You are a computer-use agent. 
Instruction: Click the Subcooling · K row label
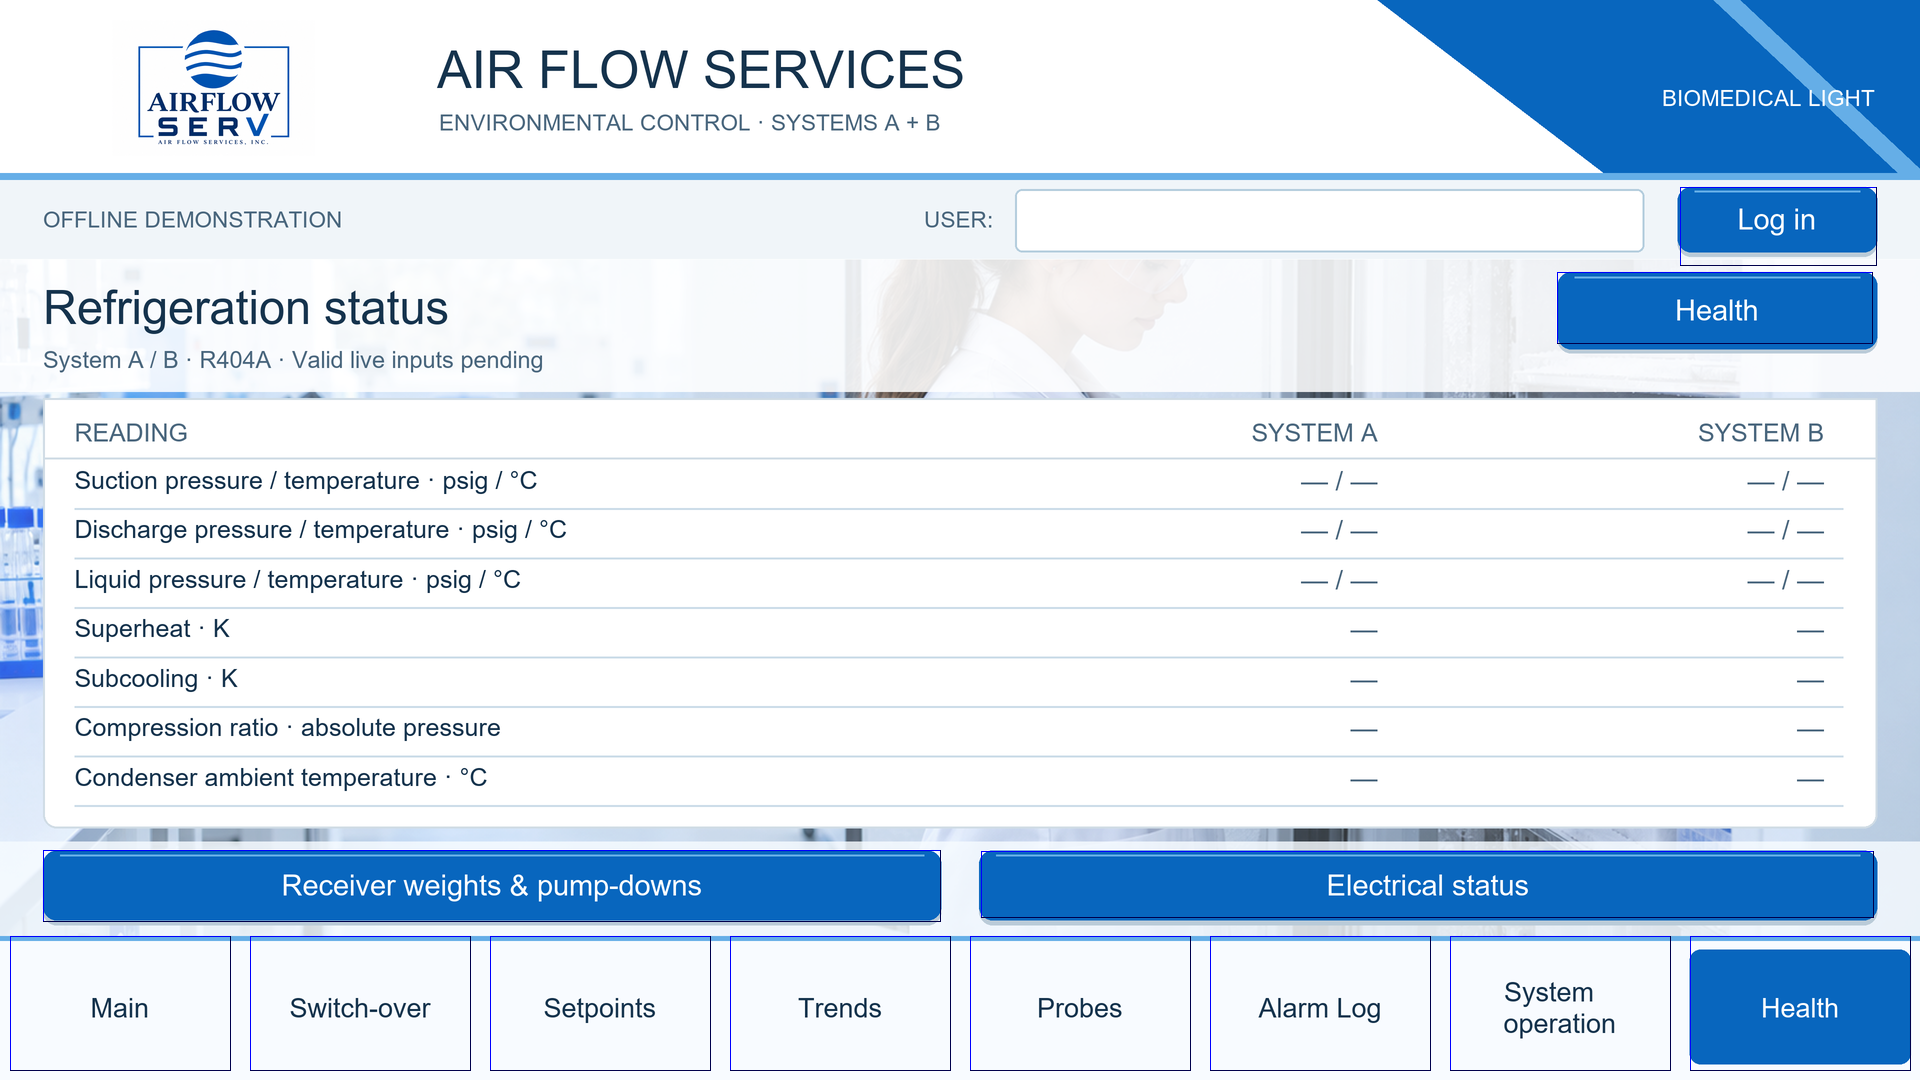point(156,679)
